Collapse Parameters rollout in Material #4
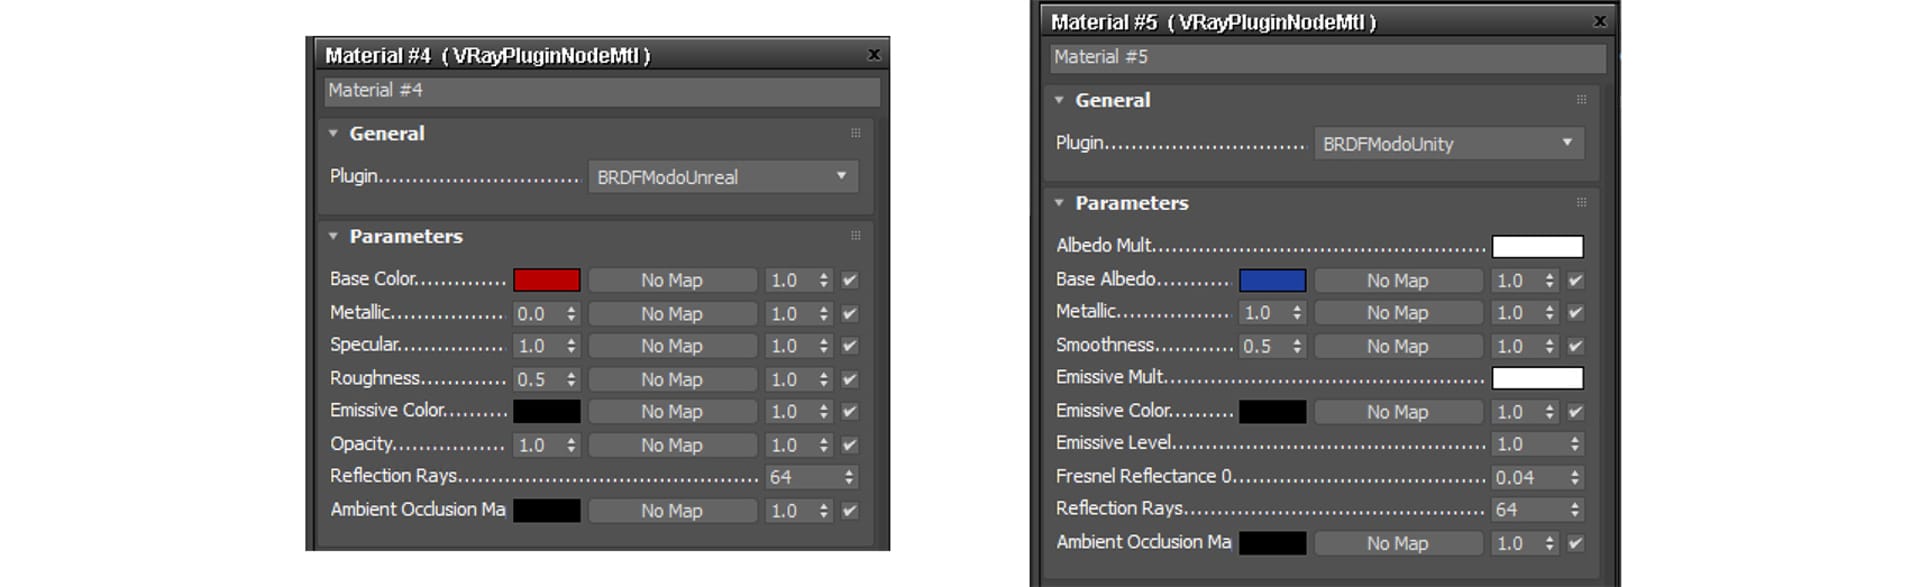Viewport: 1920px width, 587px height. pos(333,236)
